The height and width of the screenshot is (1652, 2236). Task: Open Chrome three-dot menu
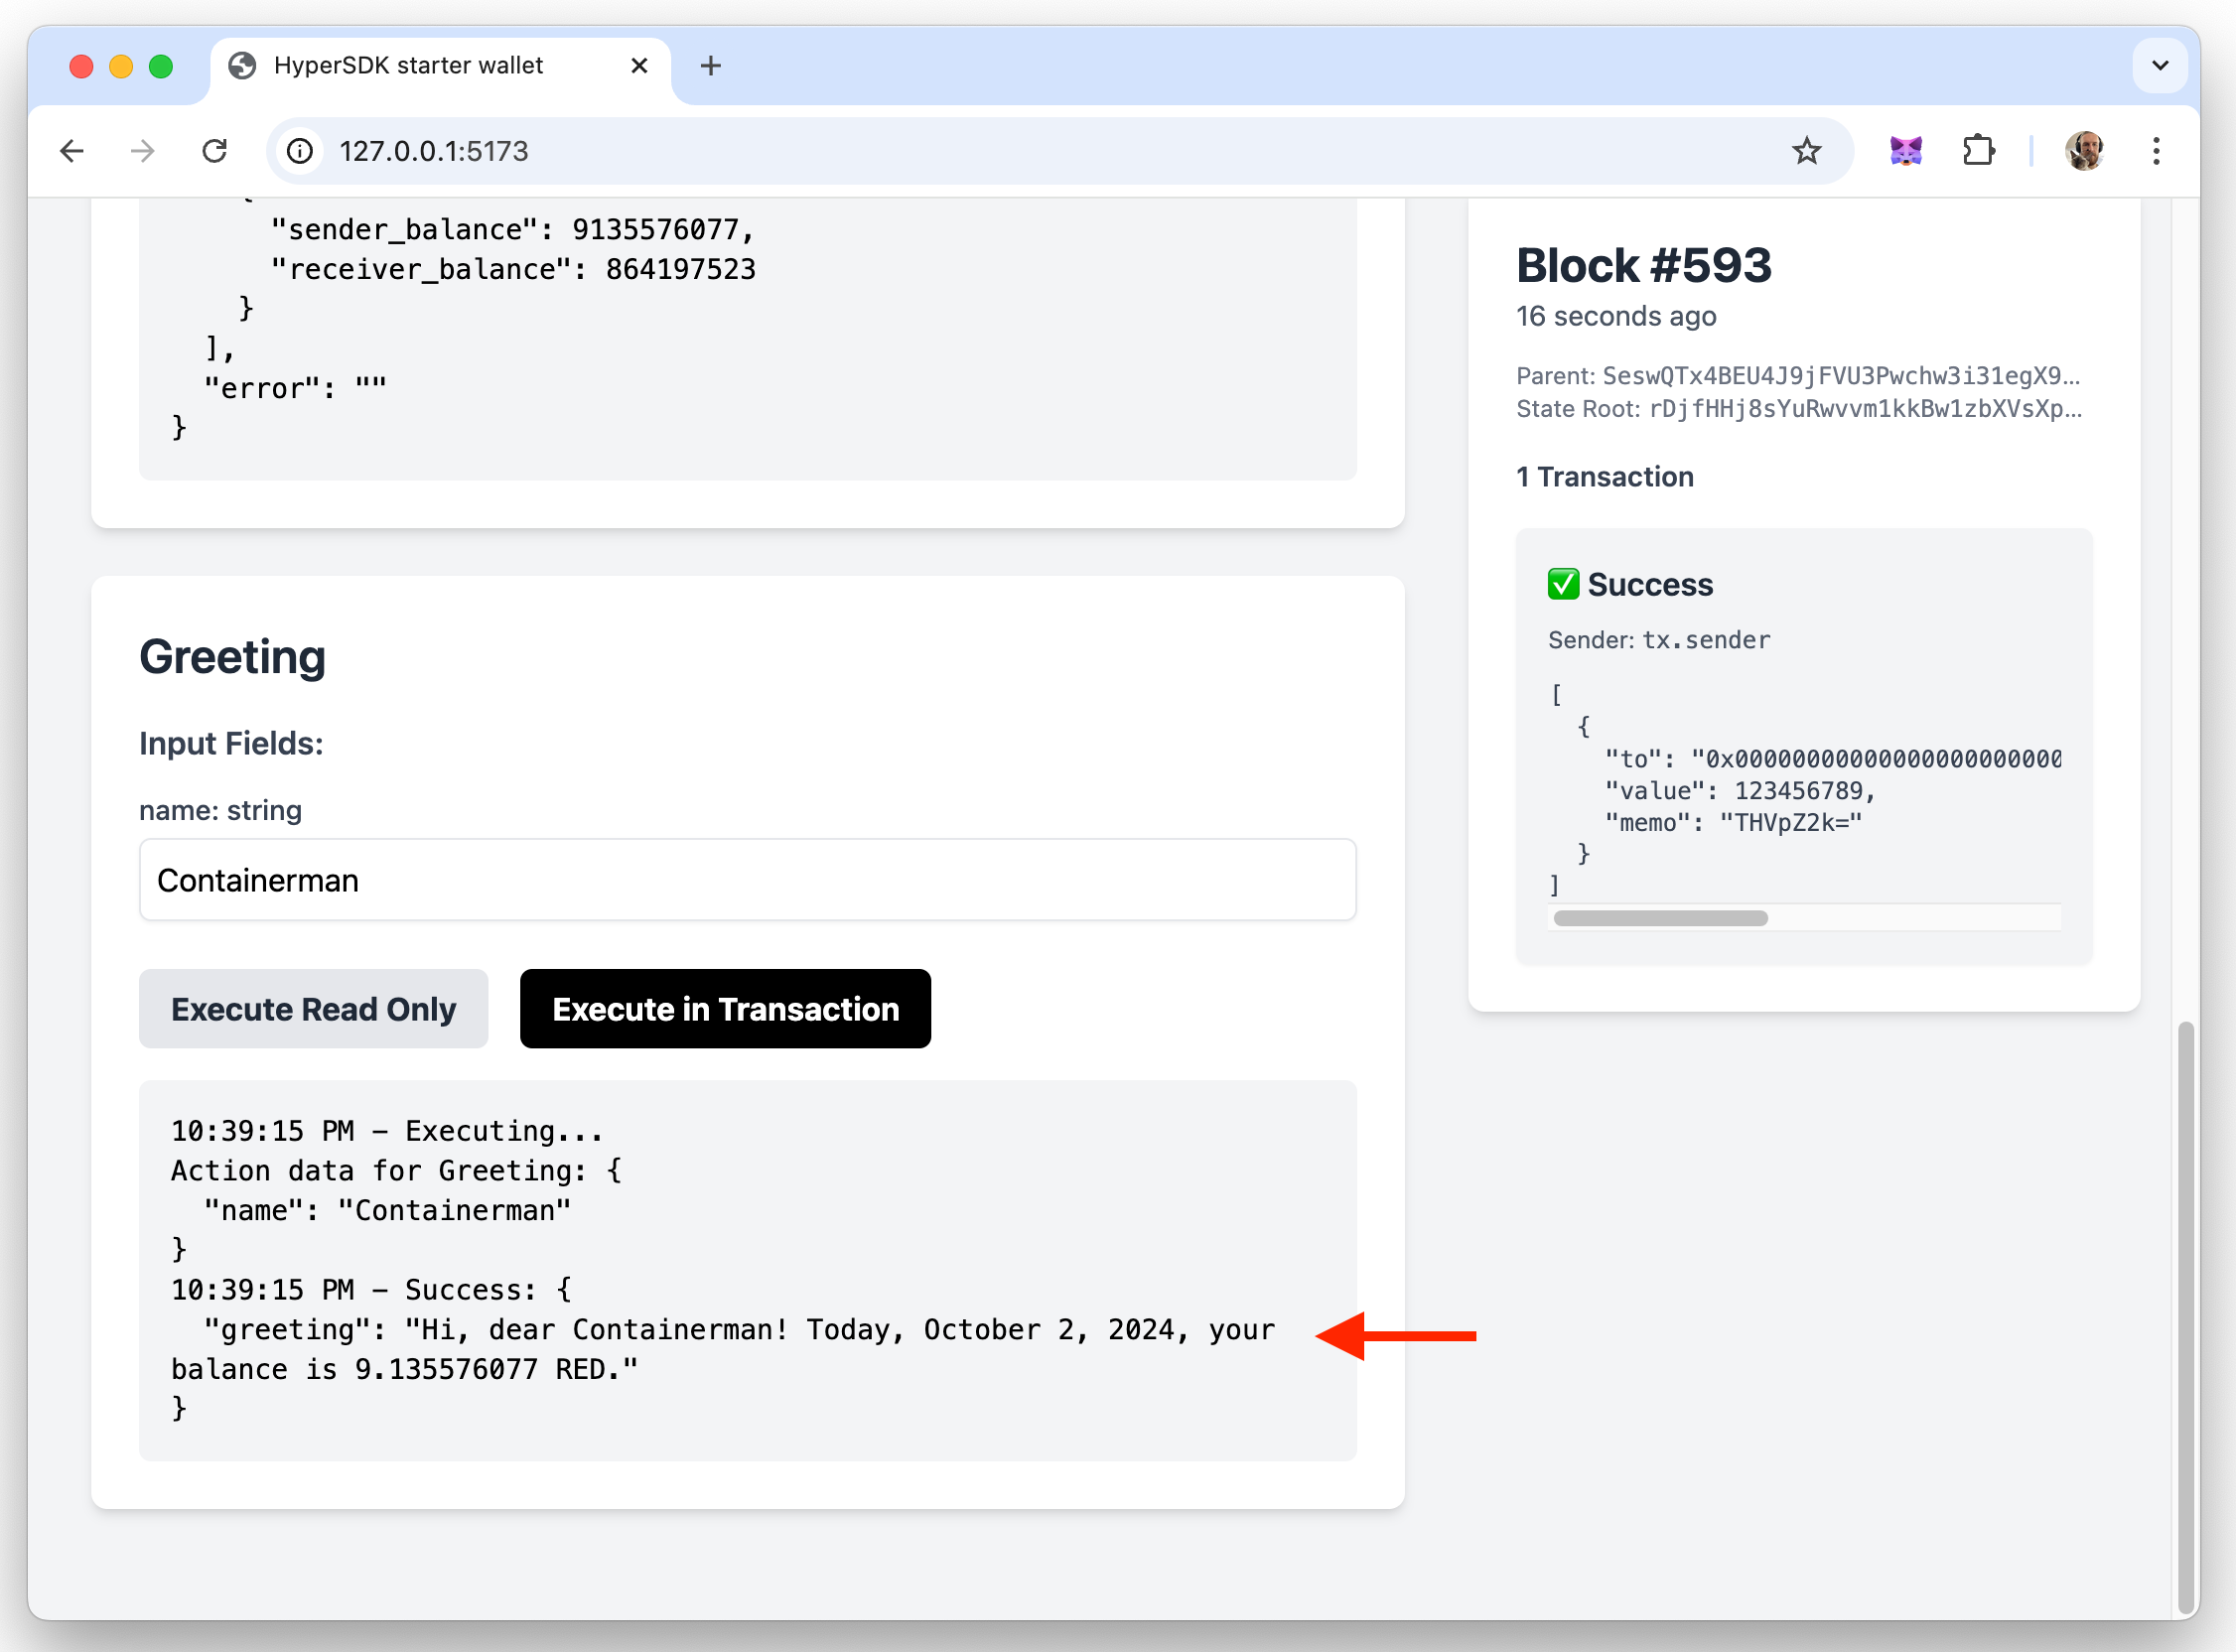2156,151
